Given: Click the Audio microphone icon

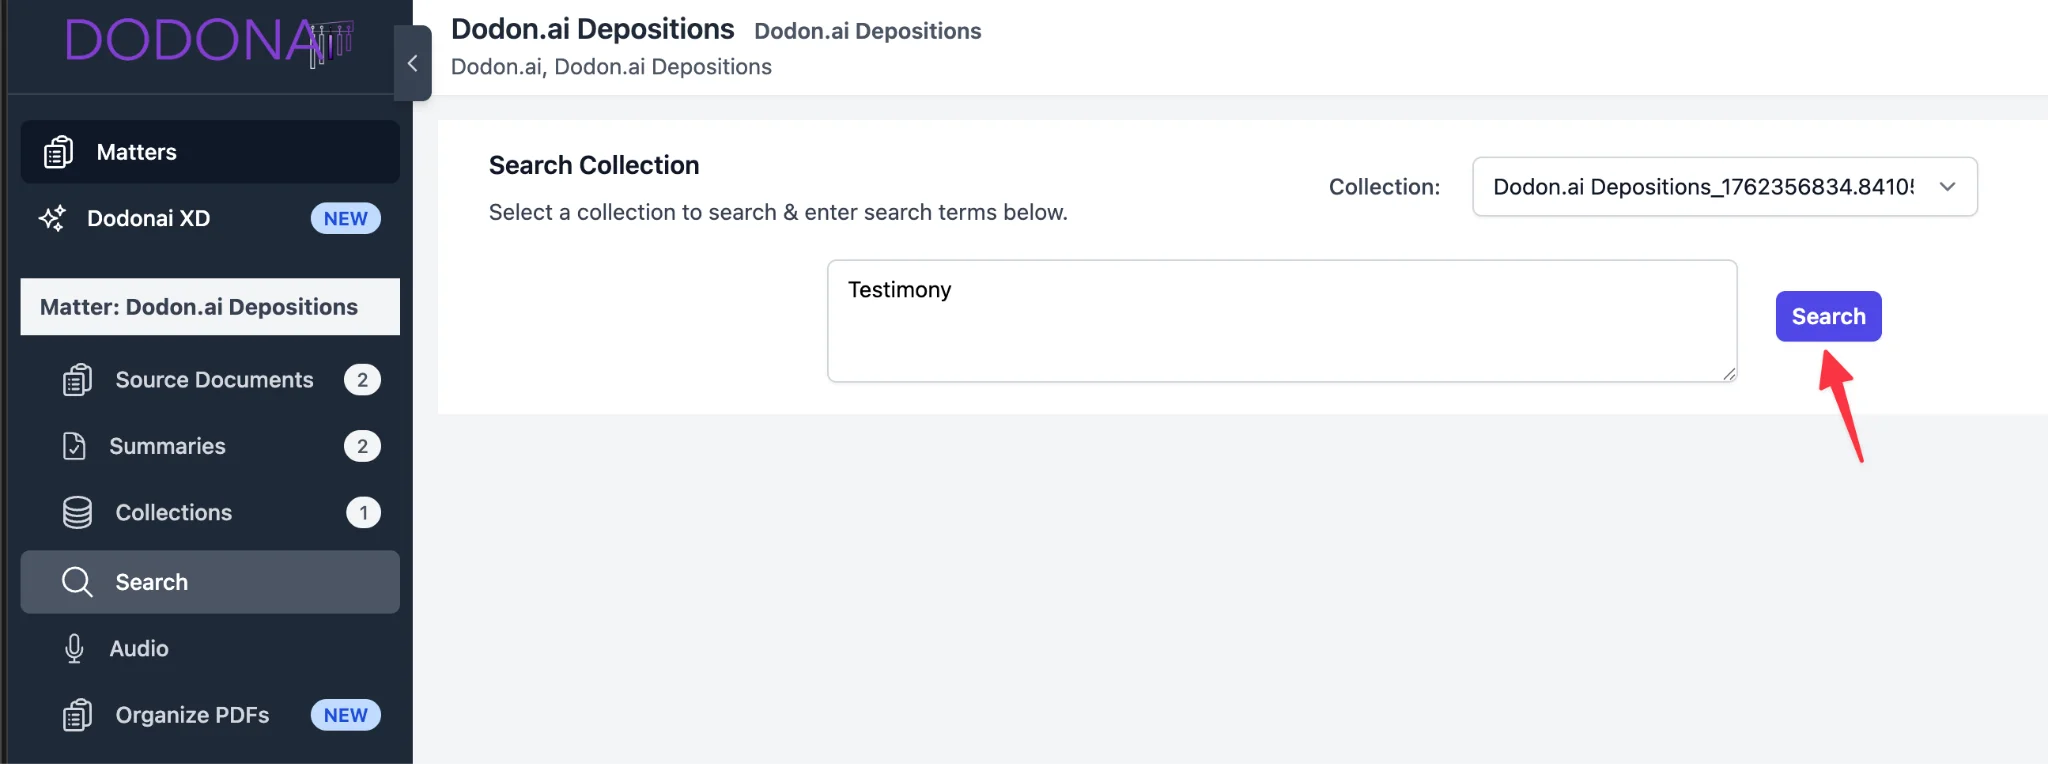Looking at the screenshot, I should 74,648.
